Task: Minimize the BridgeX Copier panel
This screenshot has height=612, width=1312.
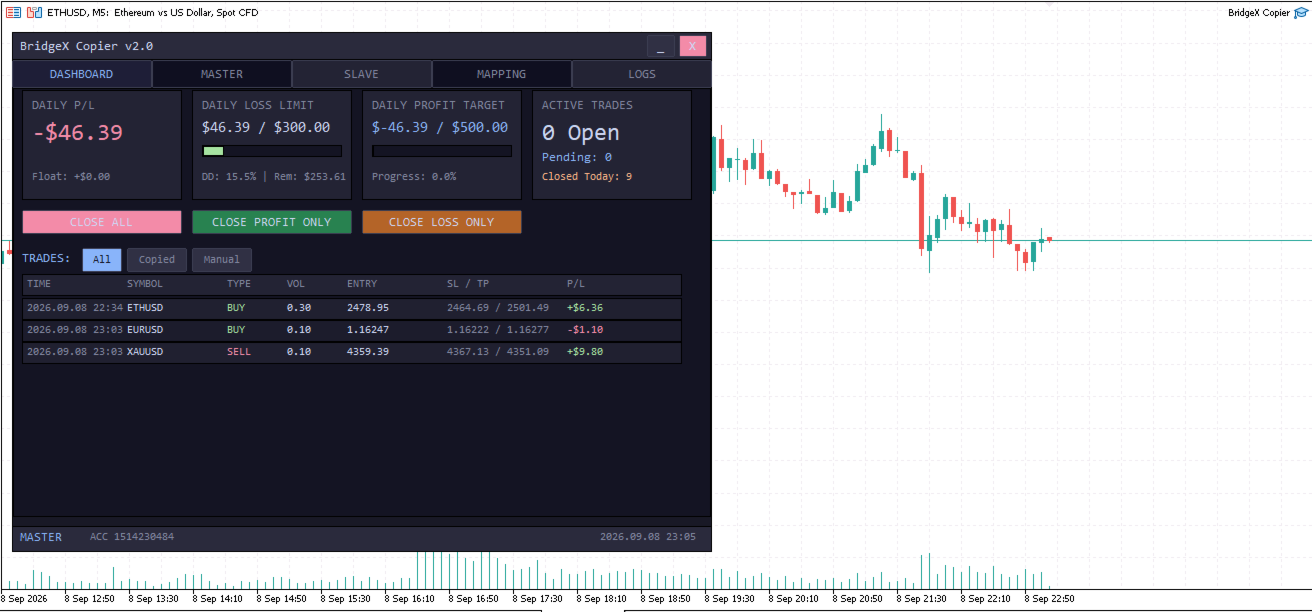Action: point(661,46)
